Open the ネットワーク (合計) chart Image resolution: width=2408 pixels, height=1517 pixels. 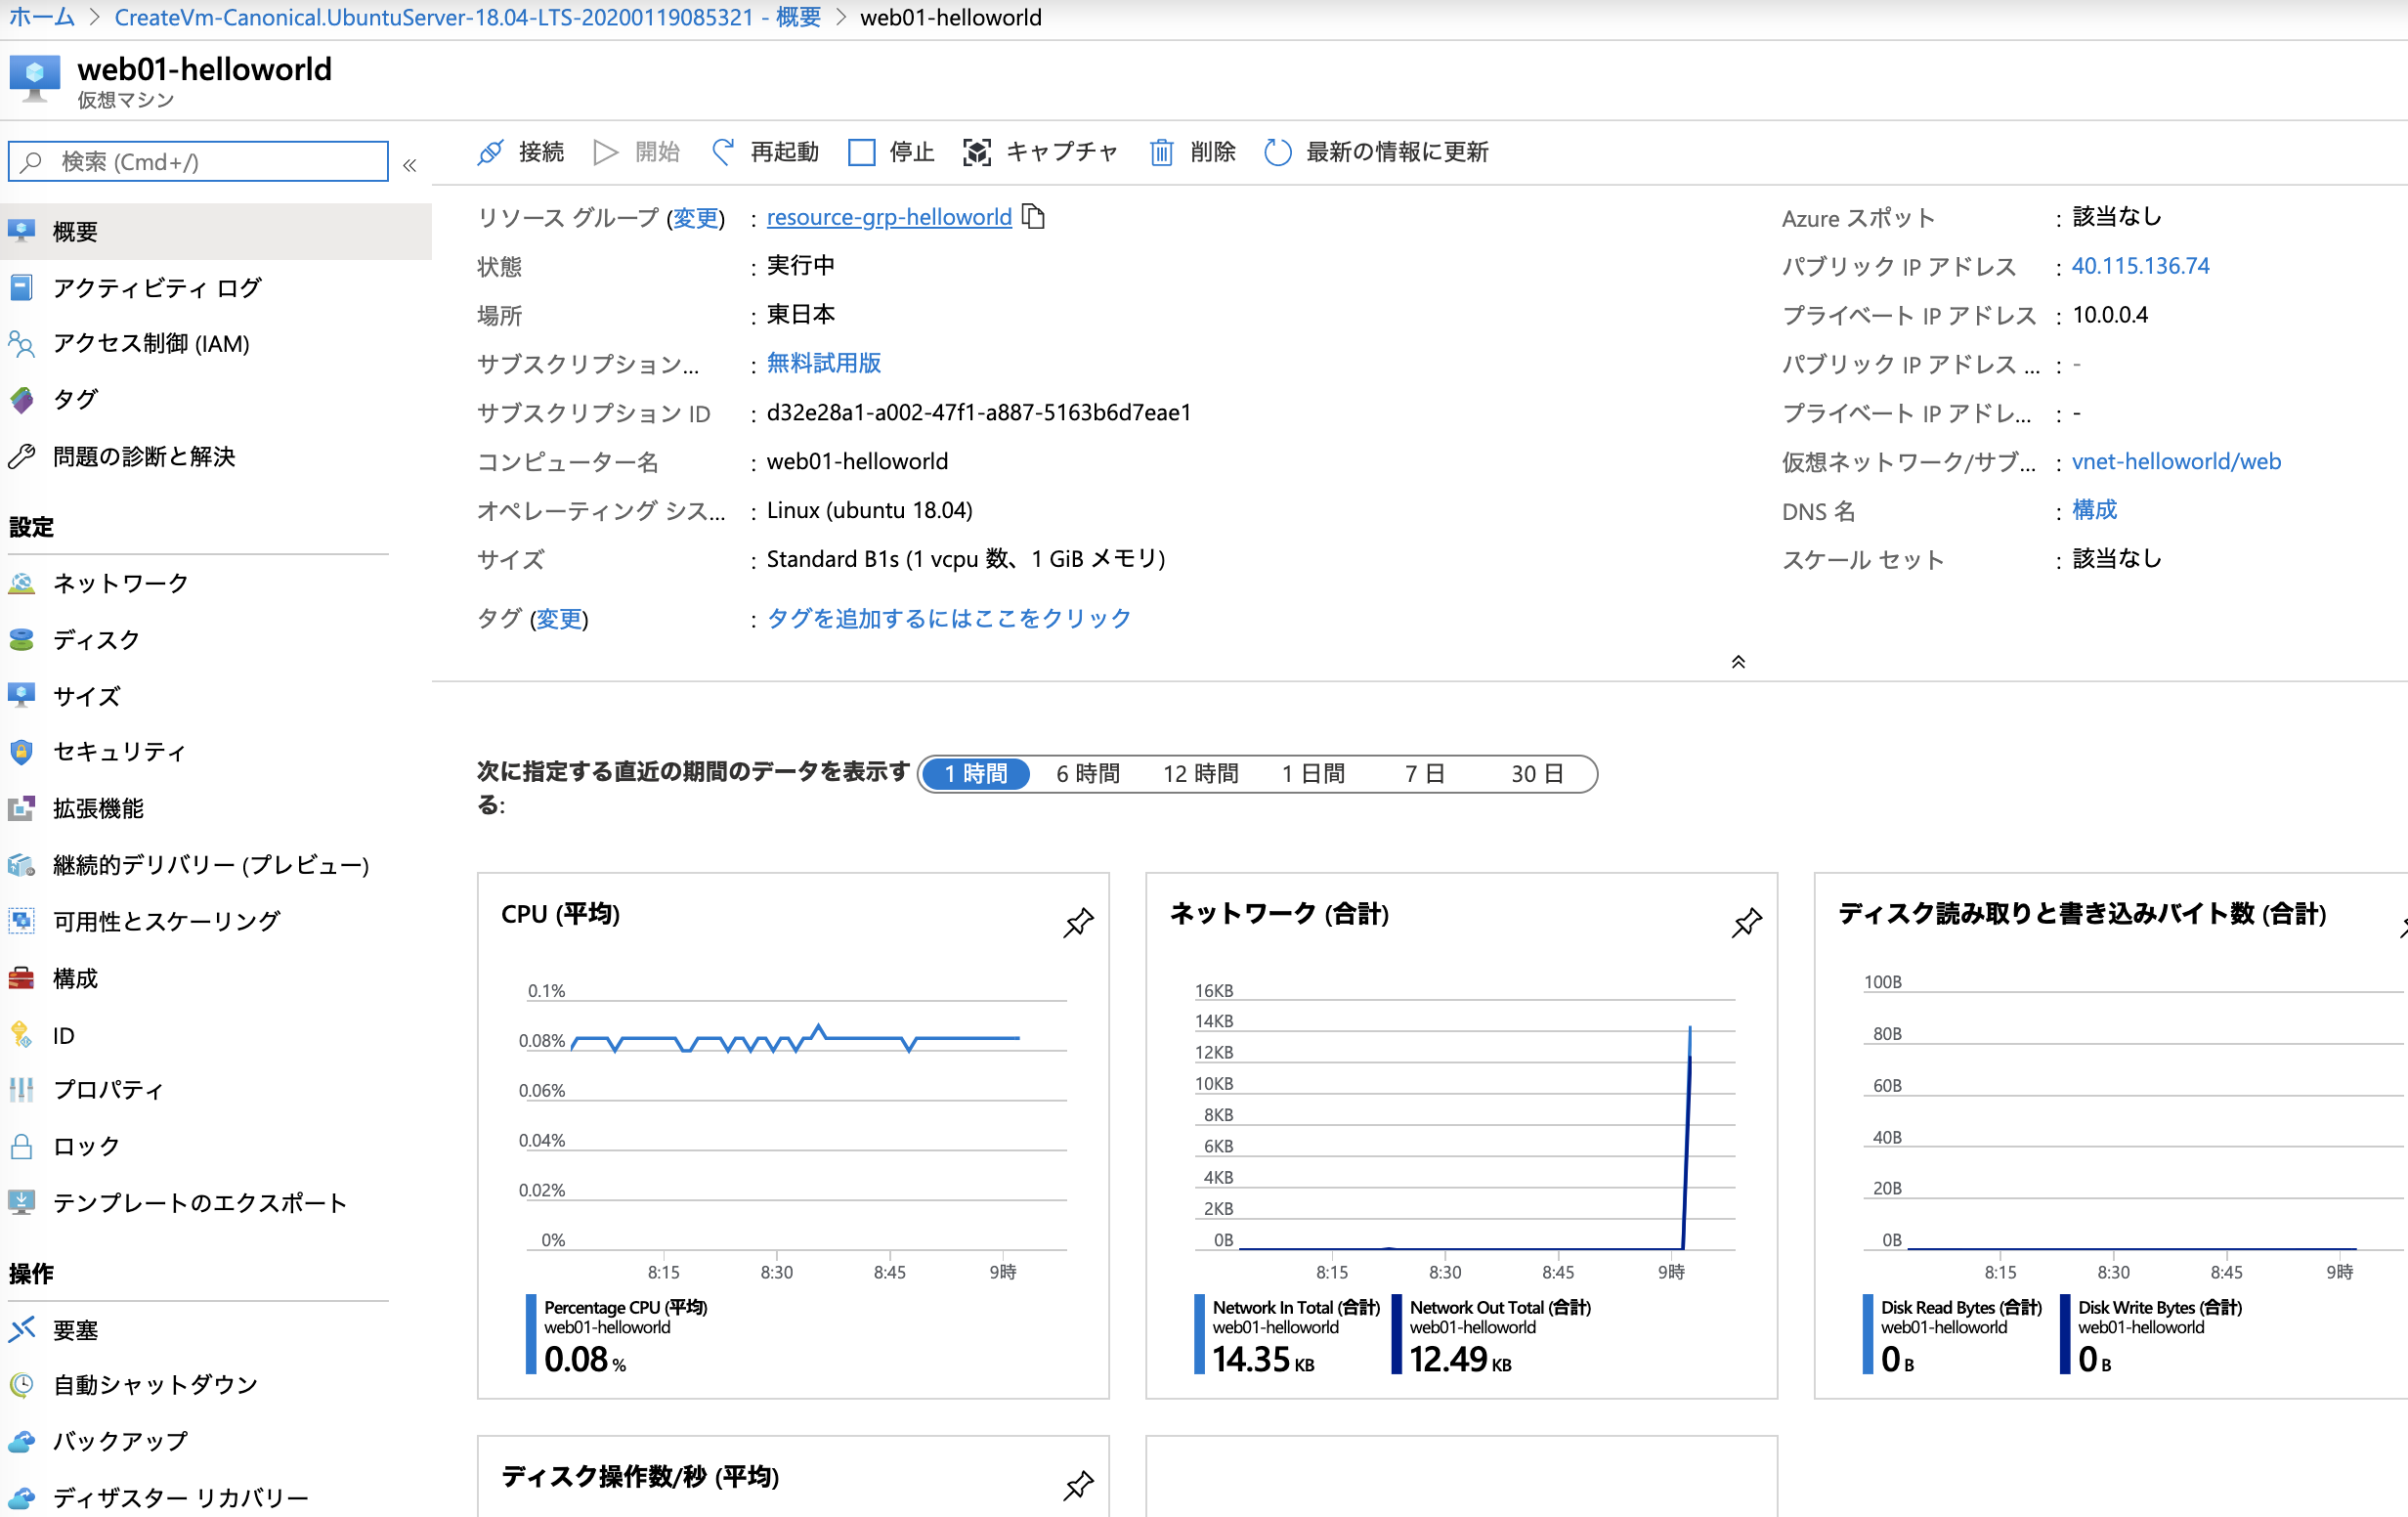click(x=1461, y=1135)
